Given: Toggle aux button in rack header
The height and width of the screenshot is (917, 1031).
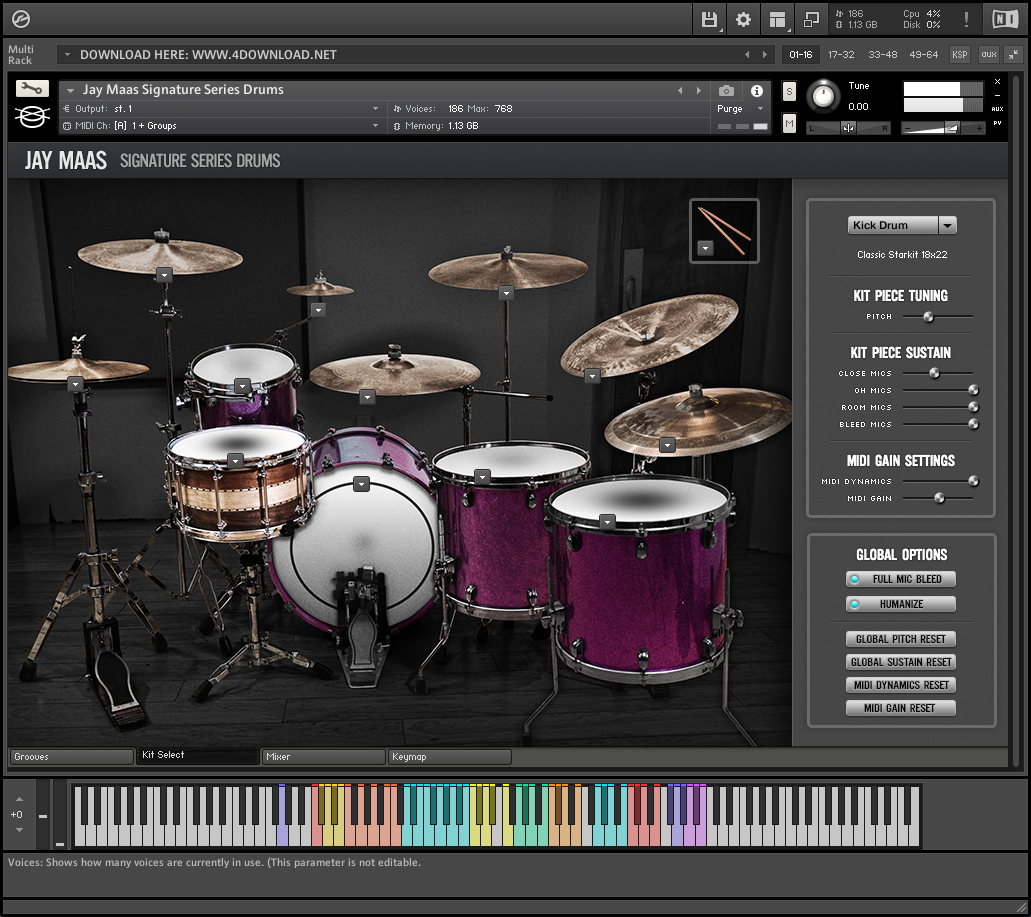Looking at the screenshot, I should point(989,55).
